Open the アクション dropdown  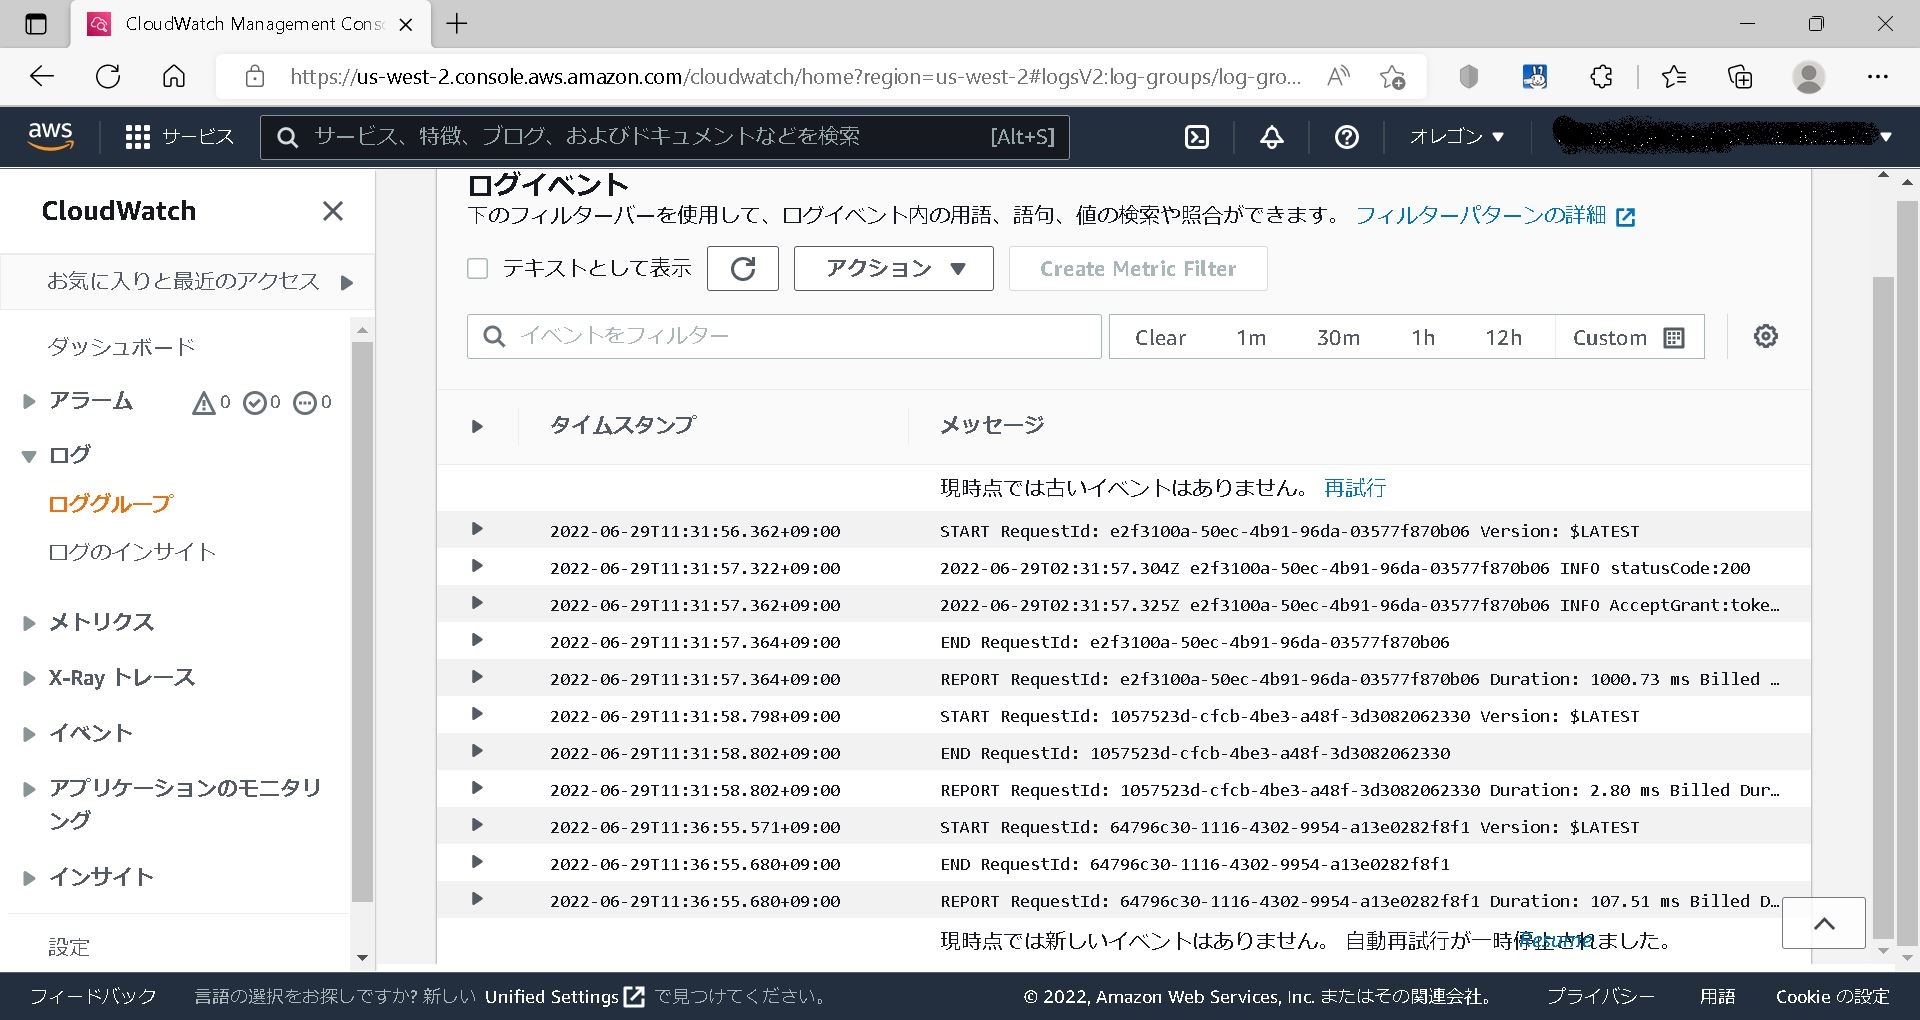[894, 268]
